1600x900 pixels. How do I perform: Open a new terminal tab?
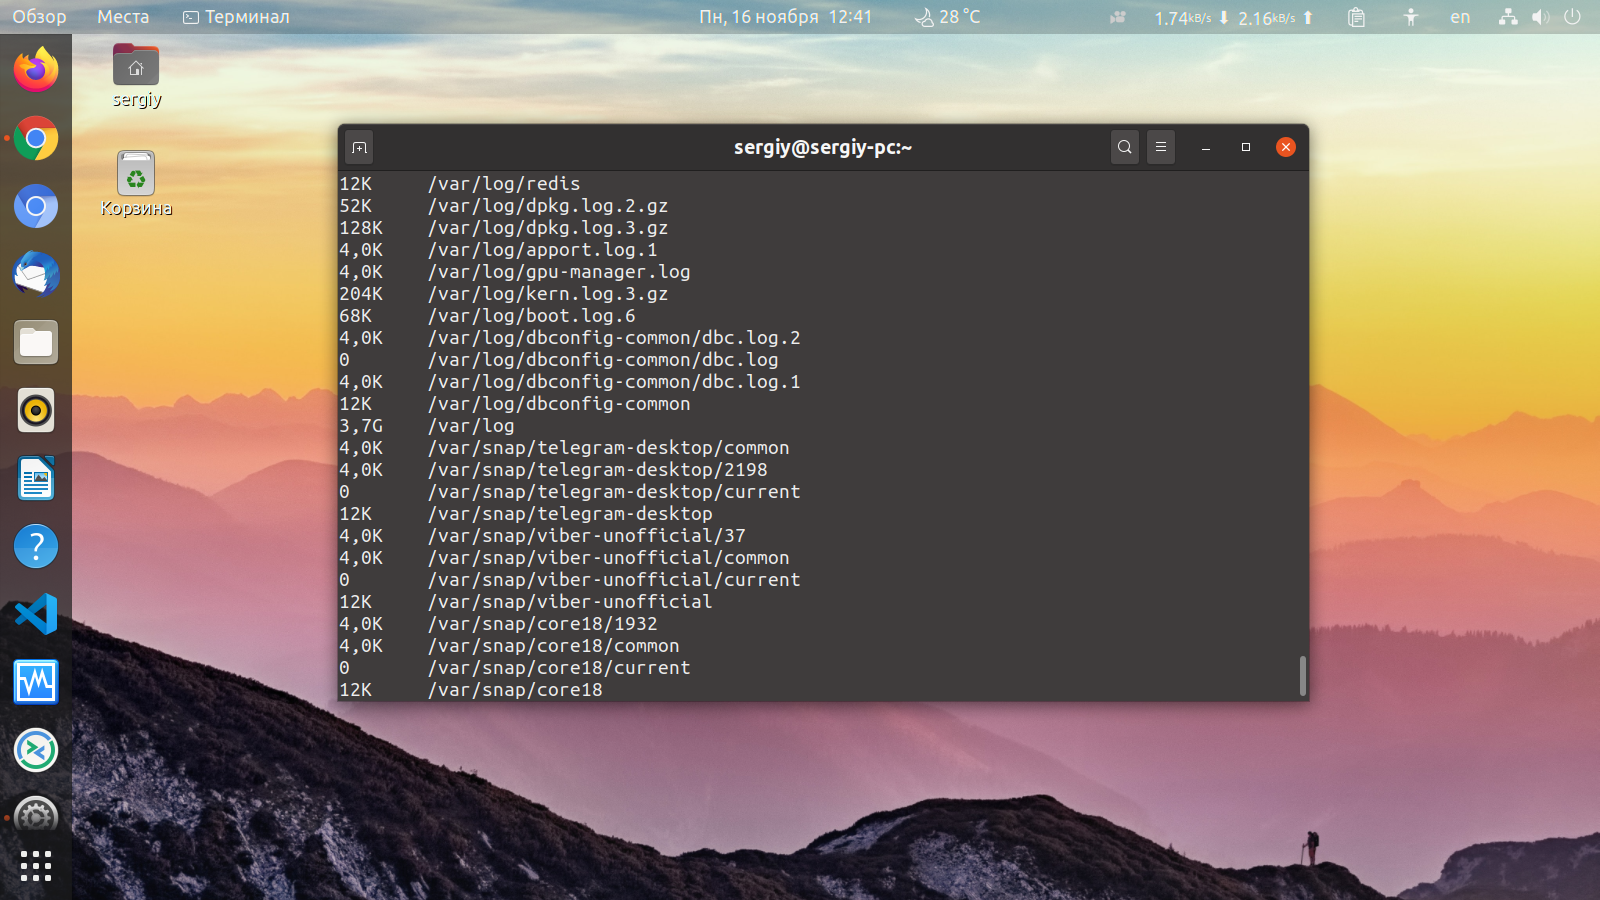[x=360, y=147]
